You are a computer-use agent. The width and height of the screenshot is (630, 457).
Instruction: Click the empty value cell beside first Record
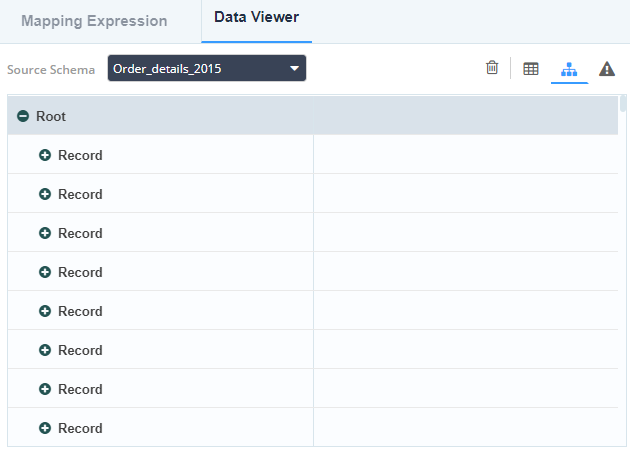point(466,154)
